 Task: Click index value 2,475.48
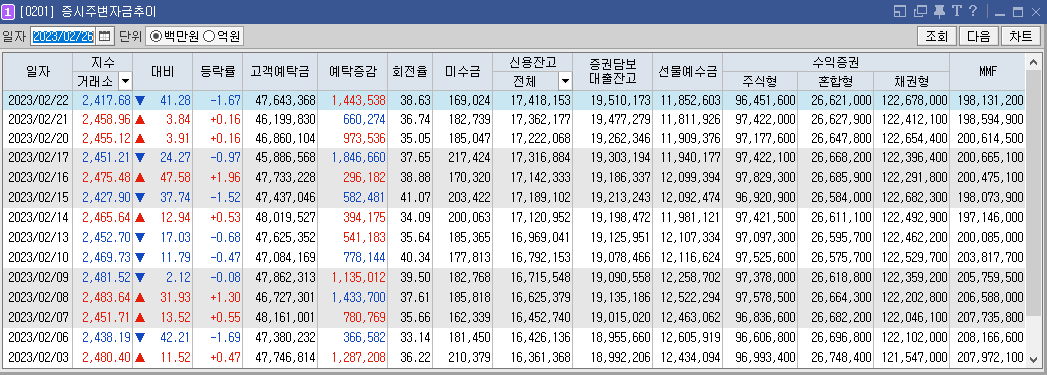[106, 177]
